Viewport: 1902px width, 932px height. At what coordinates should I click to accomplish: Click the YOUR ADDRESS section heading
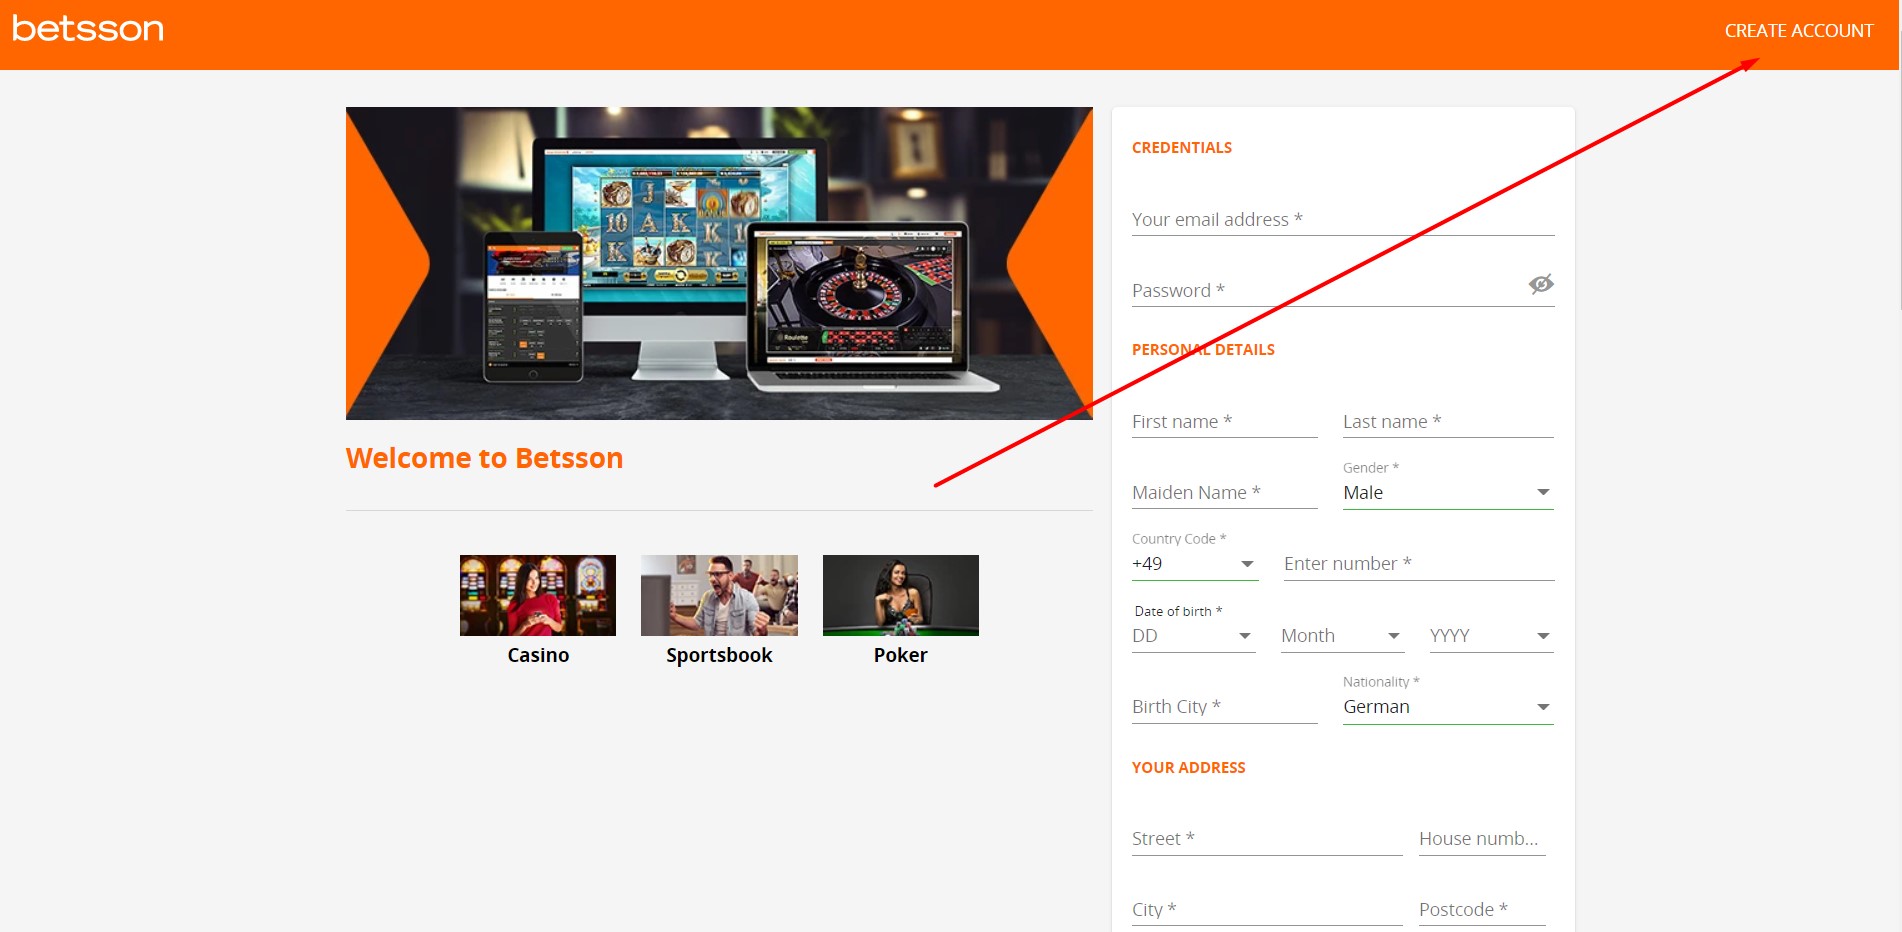pyautogui.click(x=1189, y=768)
